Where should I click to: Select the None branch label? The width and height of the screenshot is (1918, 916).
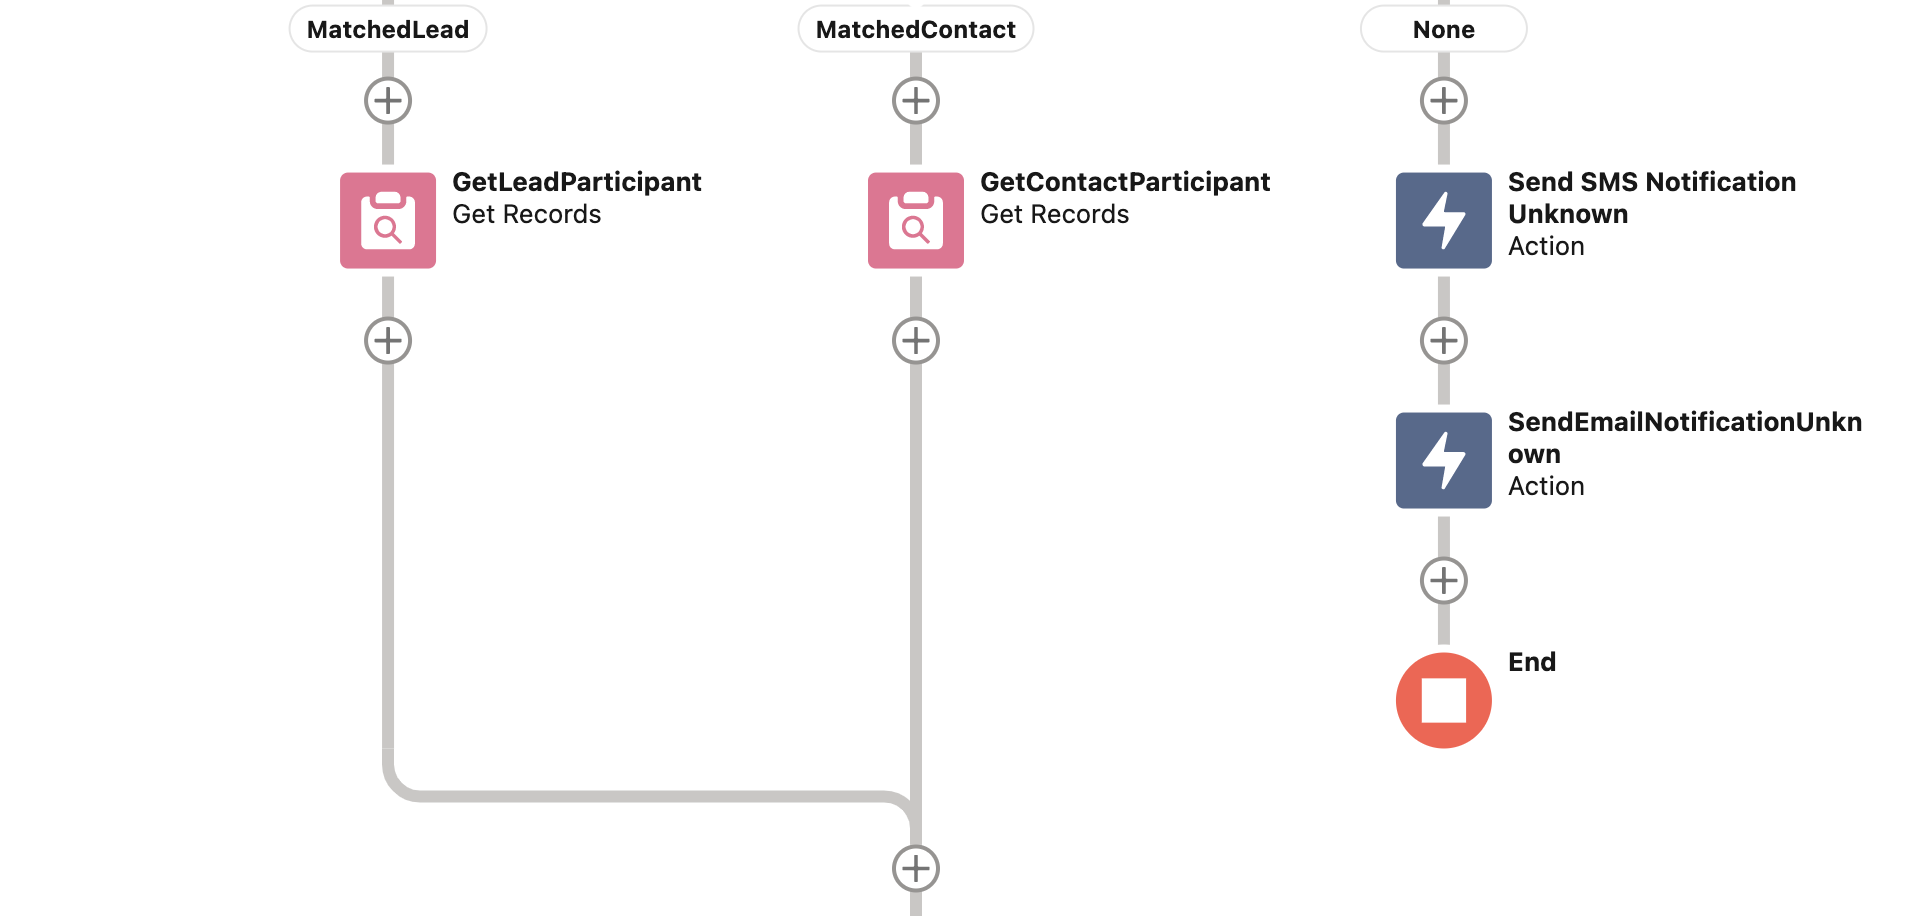1443,29
